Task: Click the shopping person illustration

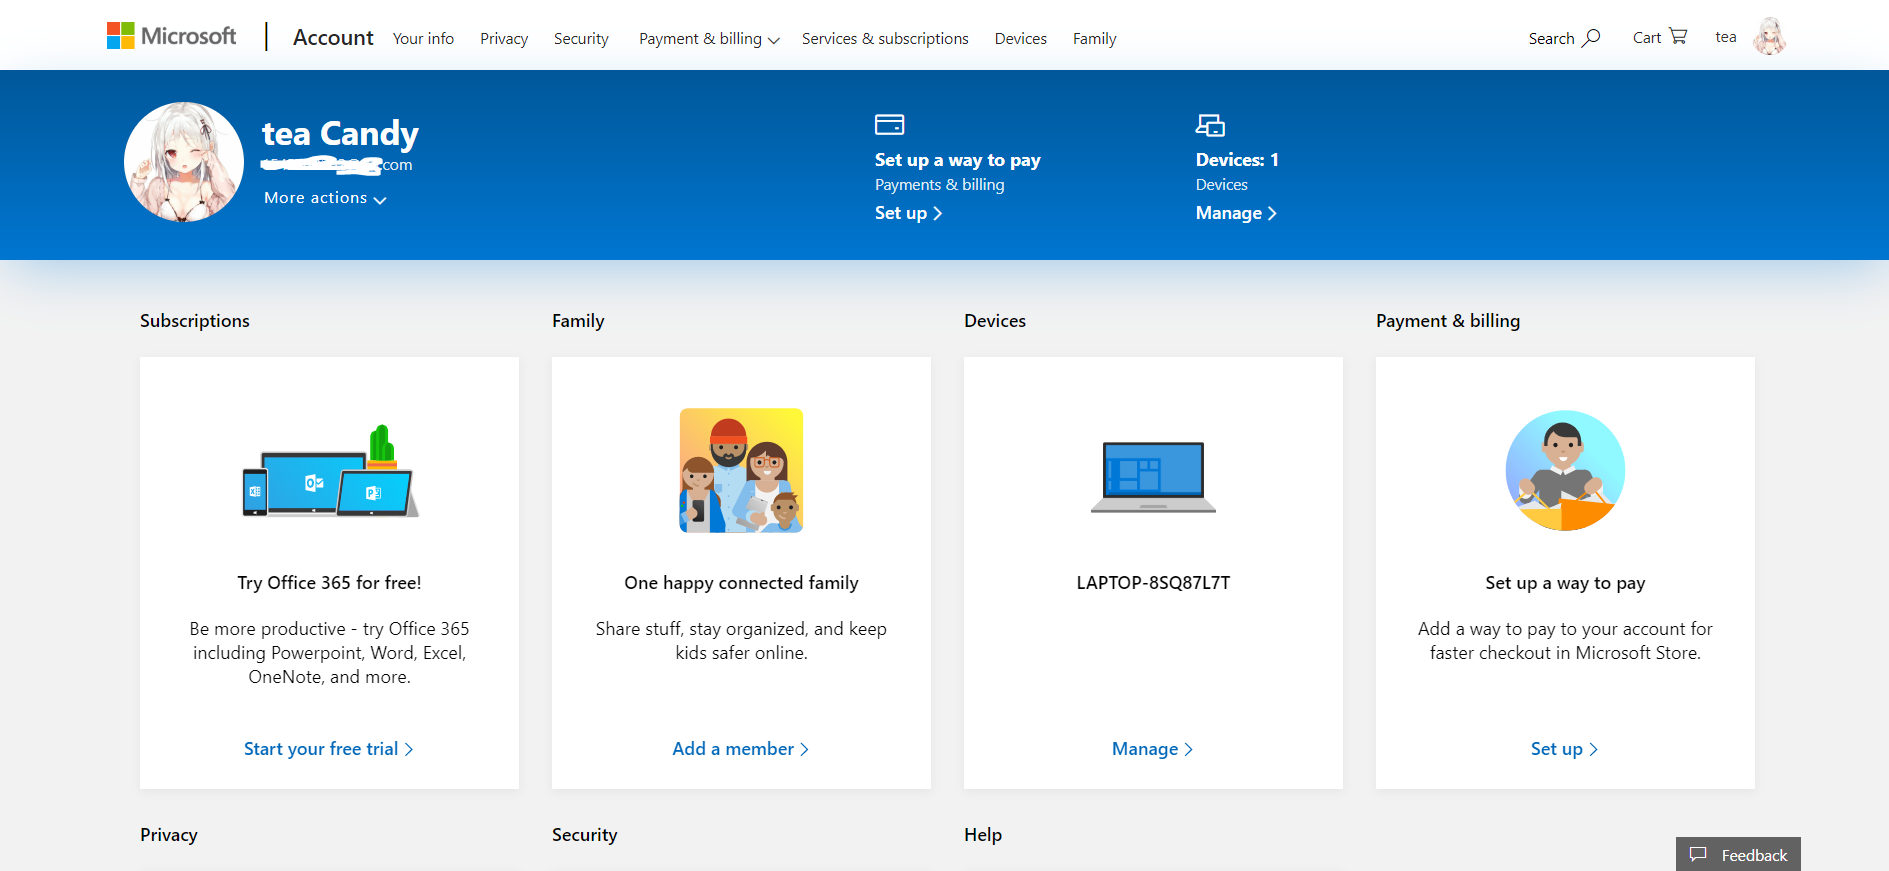Action: point(1565,470)
